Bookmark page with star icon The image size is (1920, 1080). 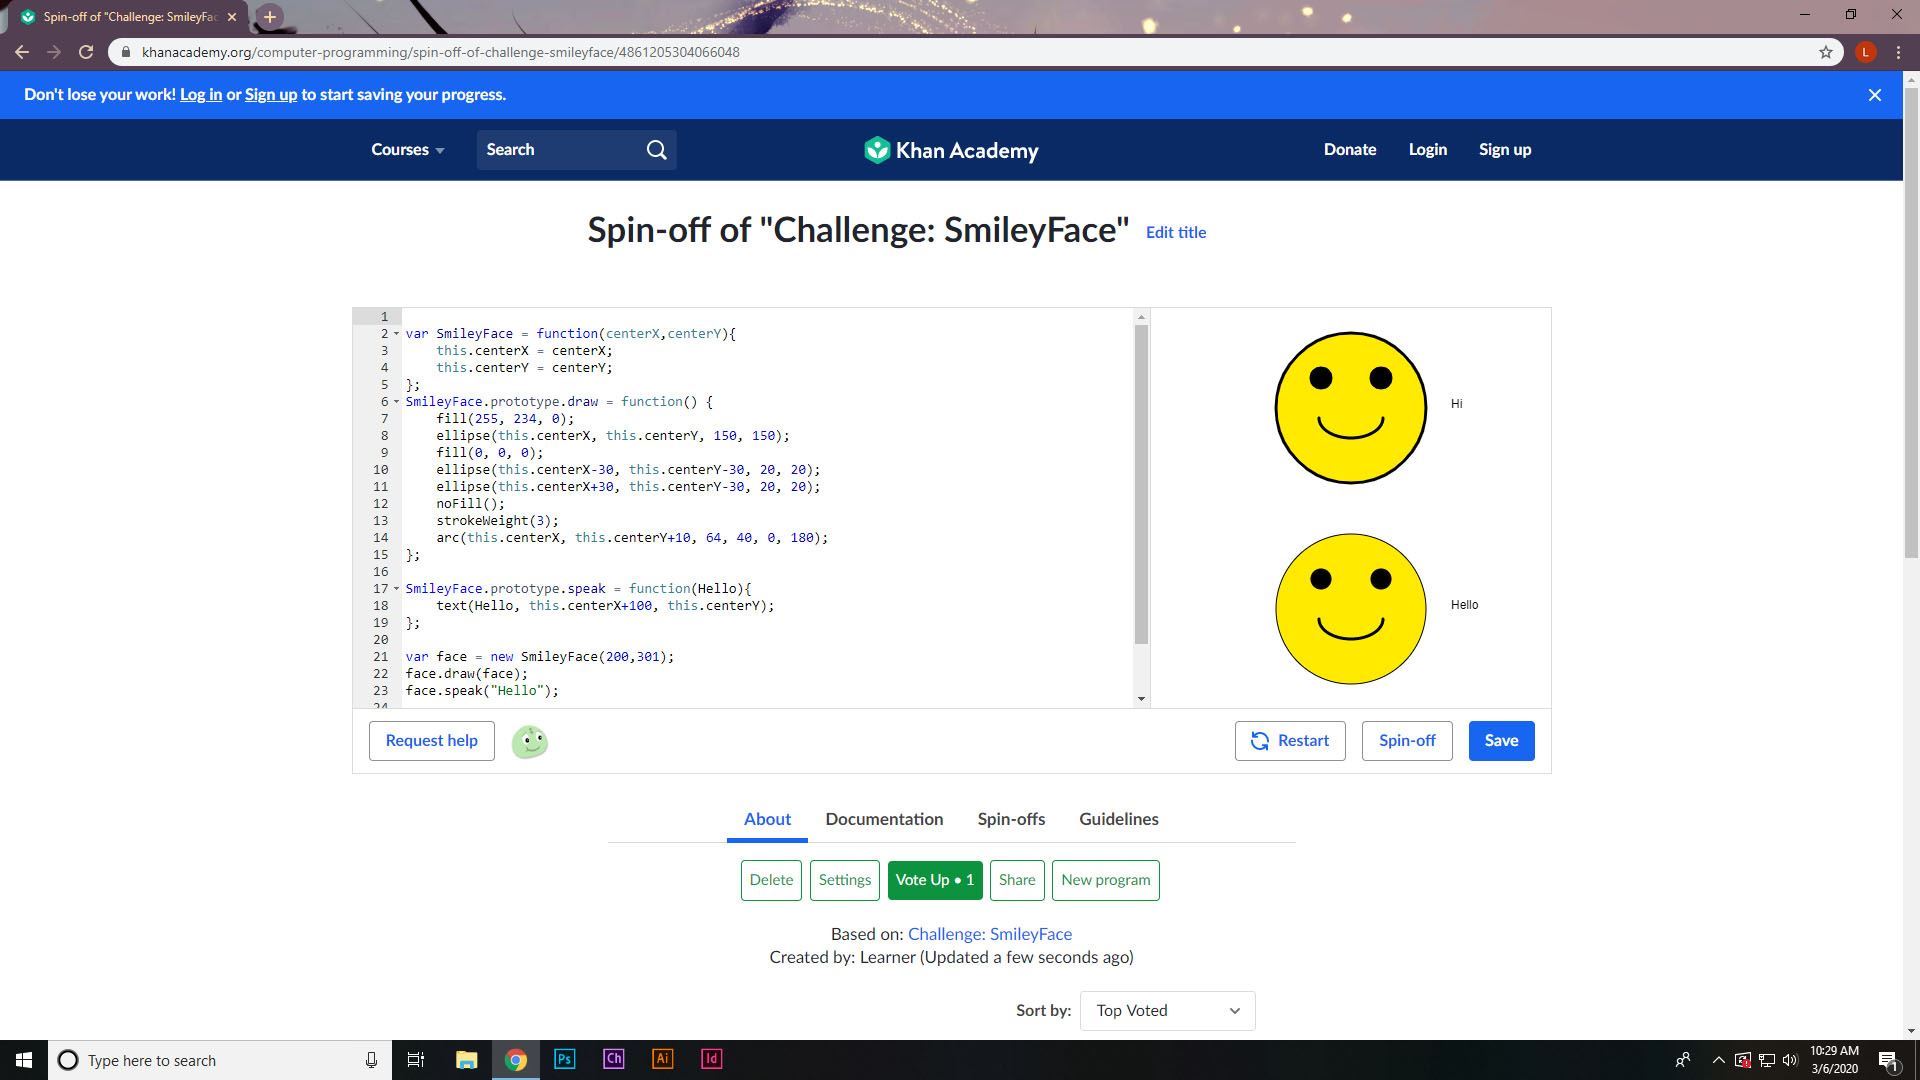point(1825,52)
